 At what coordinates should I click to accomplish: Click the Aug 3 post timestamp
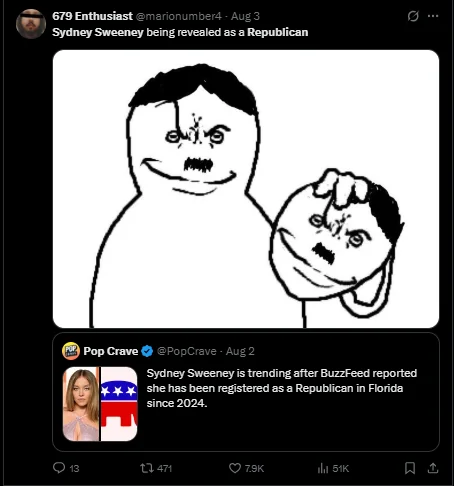(245, 16)
